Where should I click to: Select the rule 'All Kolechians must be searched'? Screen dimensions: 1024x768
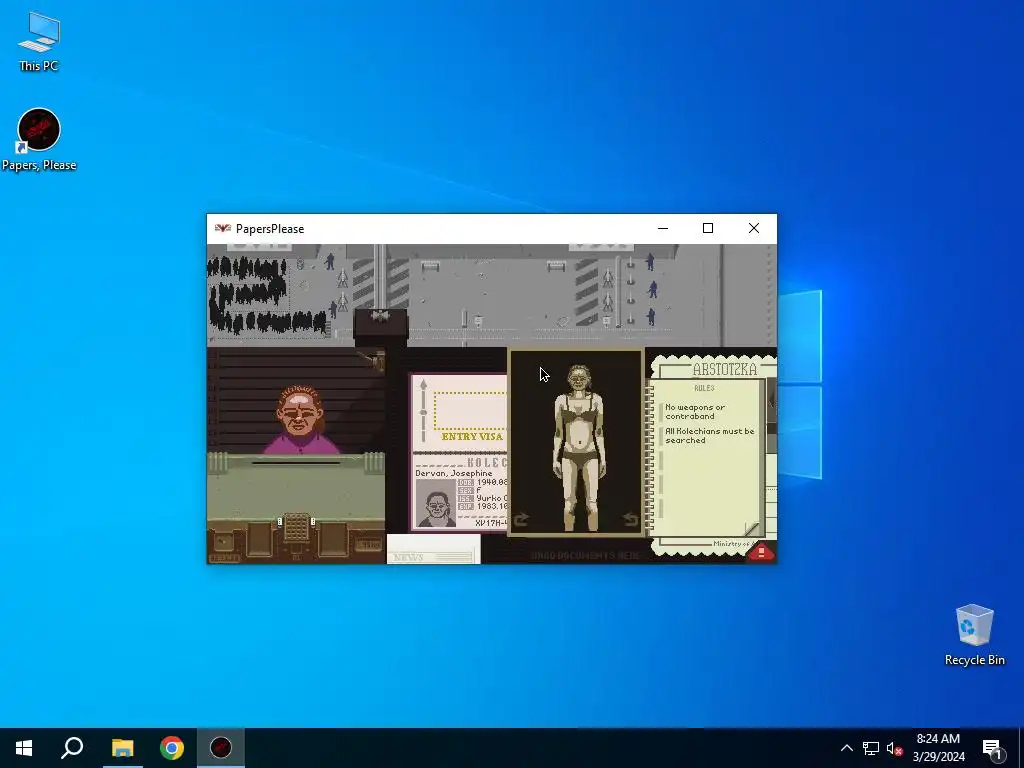click(709, 436)
